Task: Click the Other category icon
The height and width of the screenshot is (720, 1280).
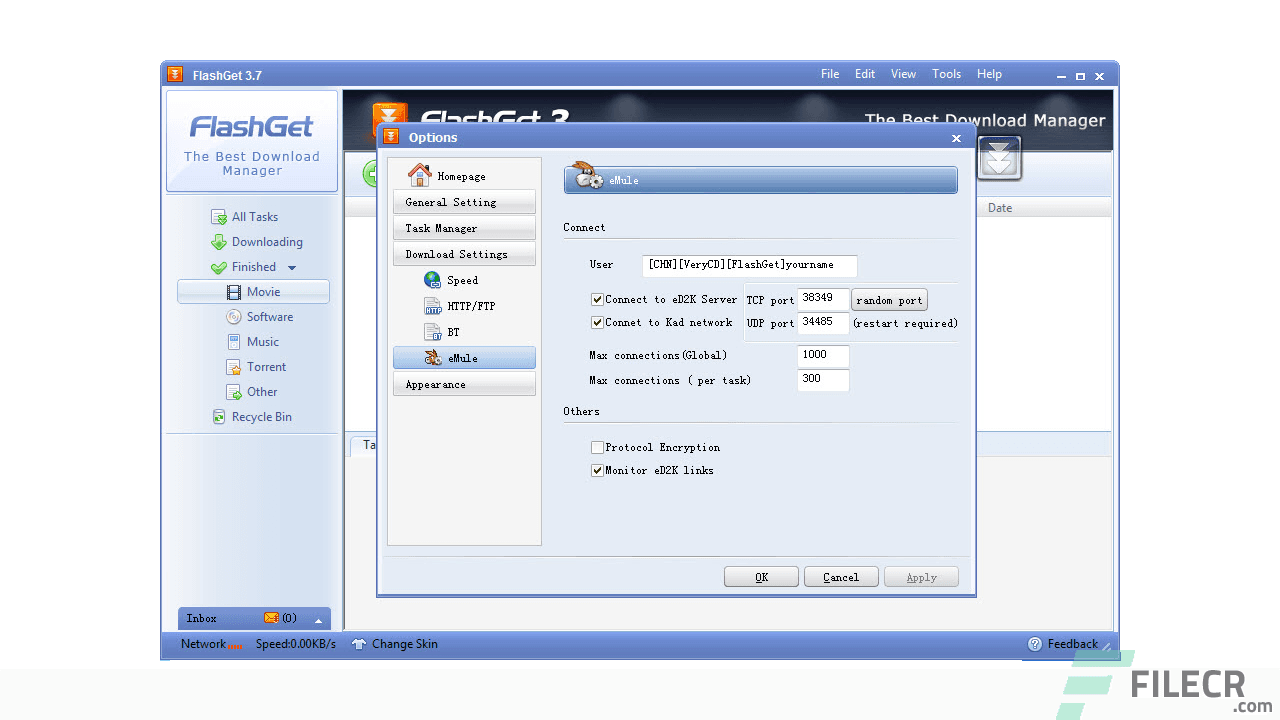Action: click(234, 392)
